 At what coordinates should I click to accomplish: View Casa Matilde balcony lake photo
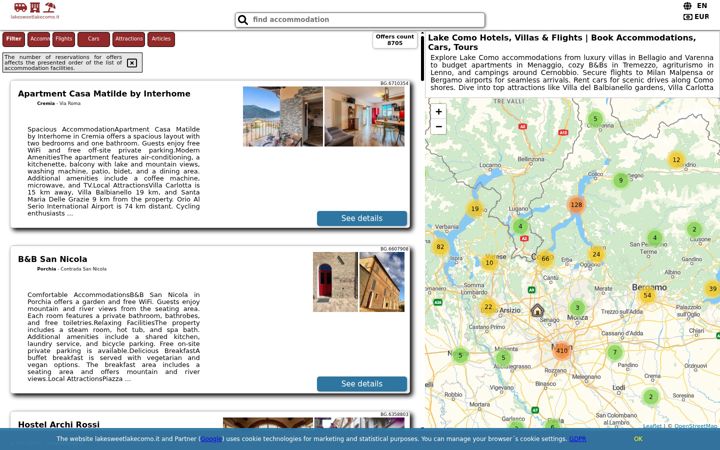(x=283, y=117)
